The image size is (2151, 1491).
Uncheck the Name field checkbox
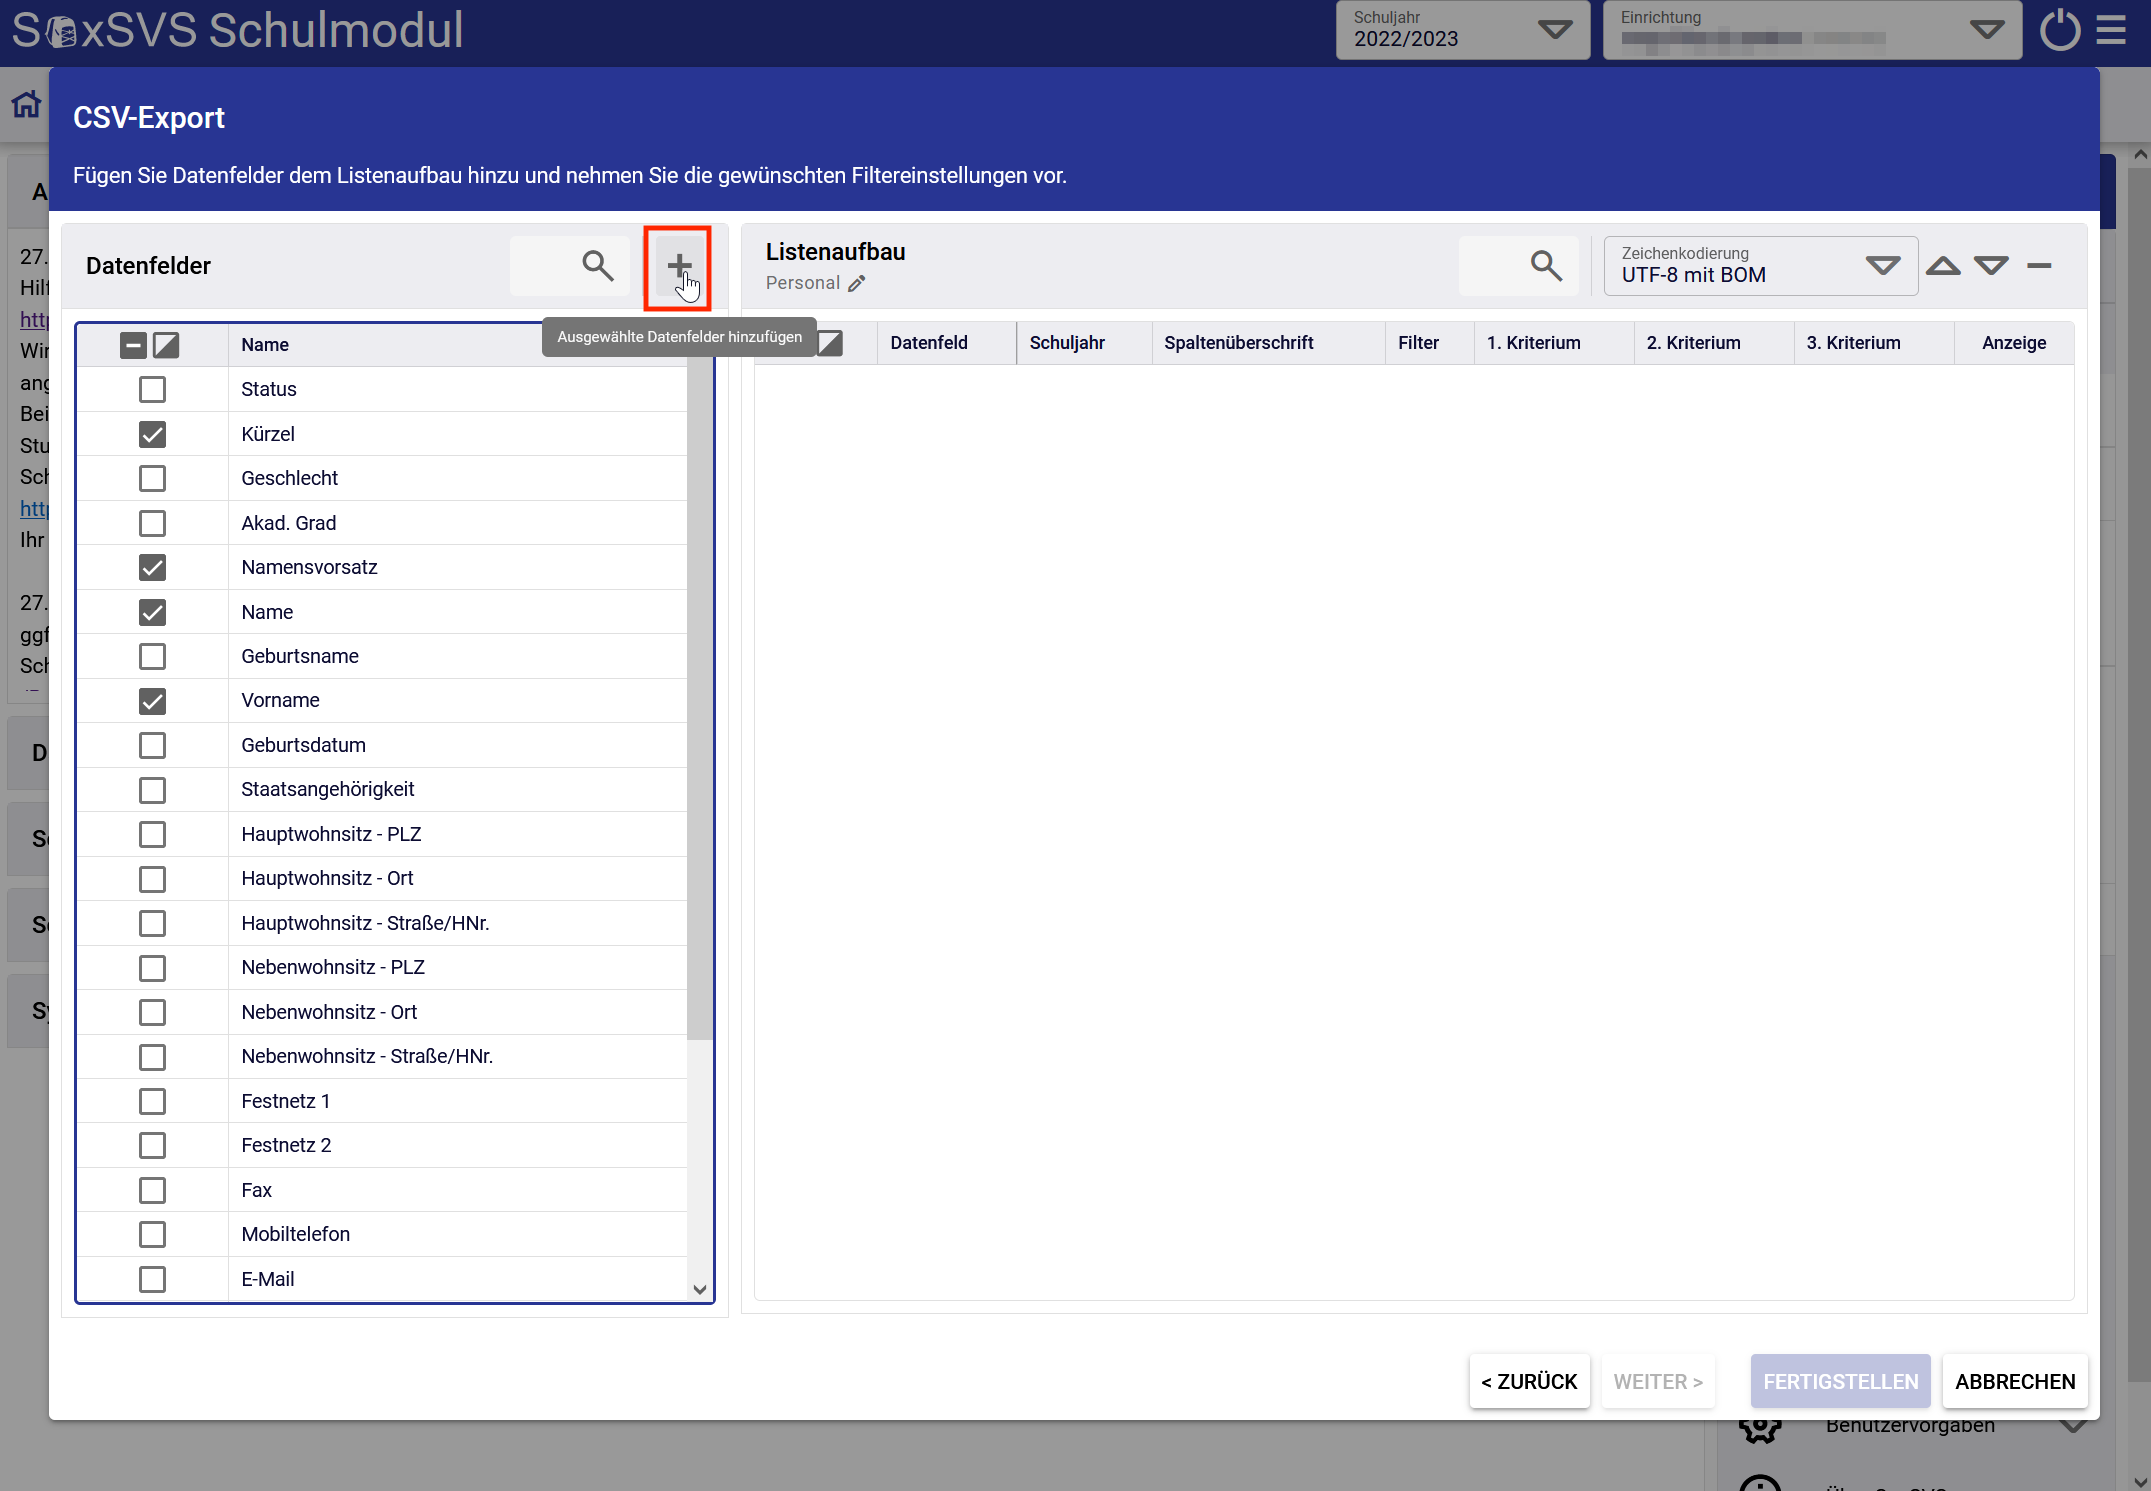click(x=152, y=612)
